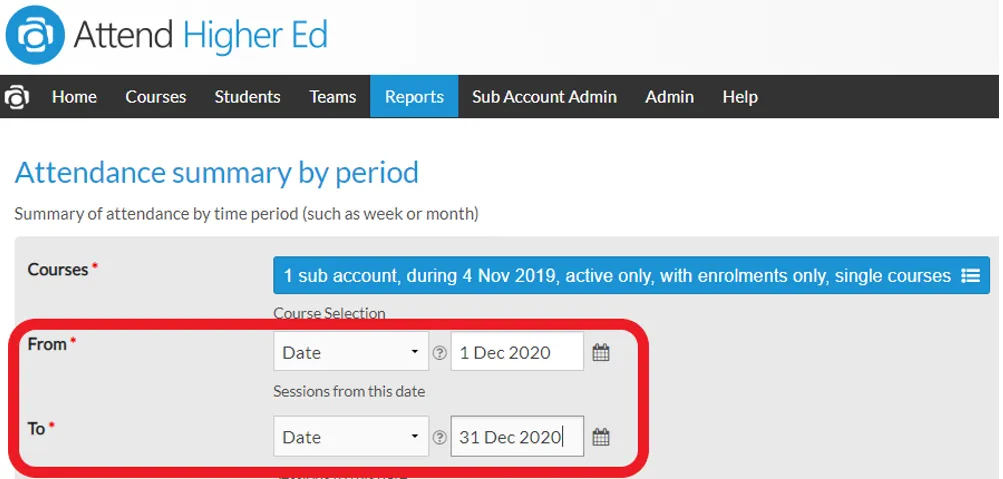
Task: Click the help question mark beside To
Action: pos(439,437)
